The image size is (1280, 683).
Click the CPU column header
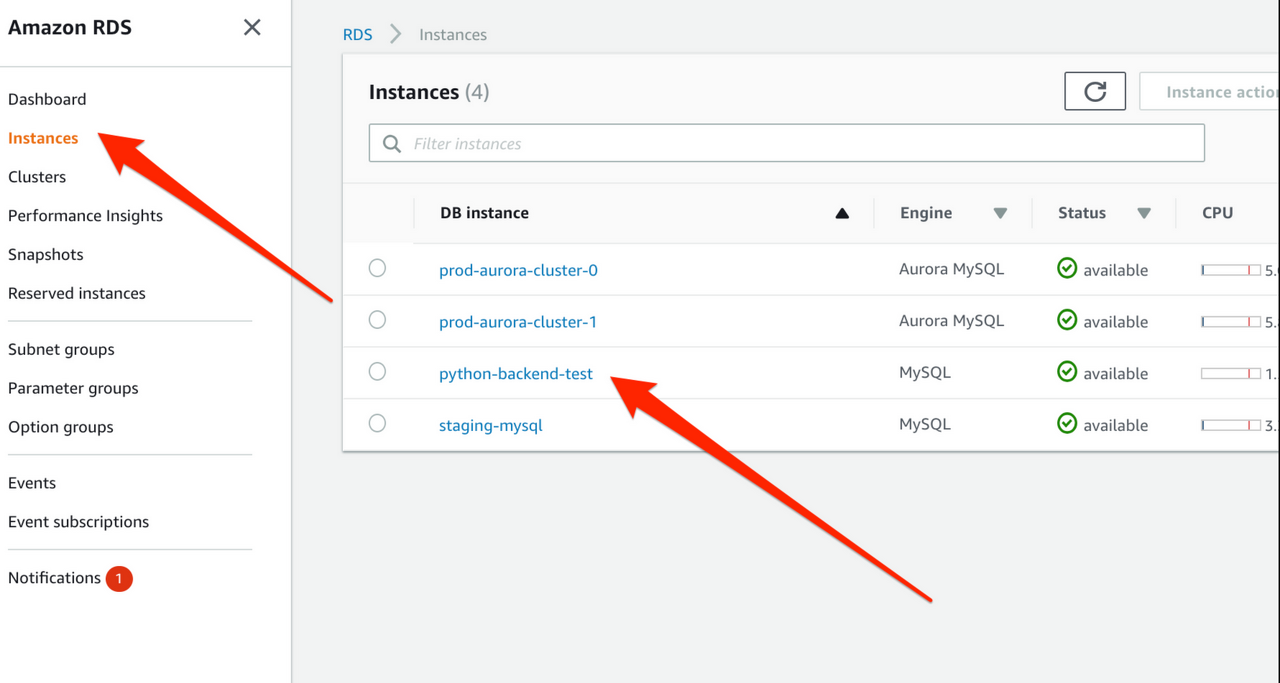click(1218, 213)
